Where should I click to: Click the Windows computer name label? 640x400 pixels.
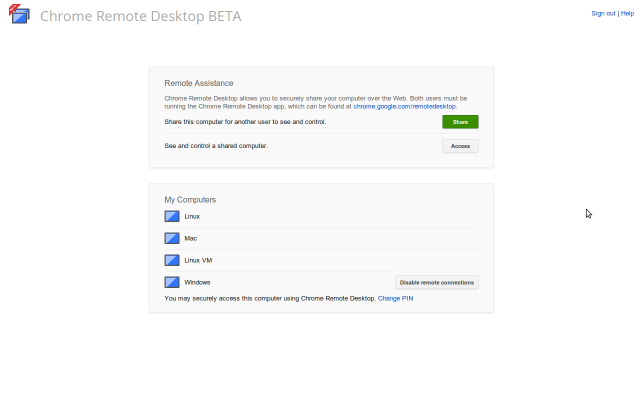(197, 282)
